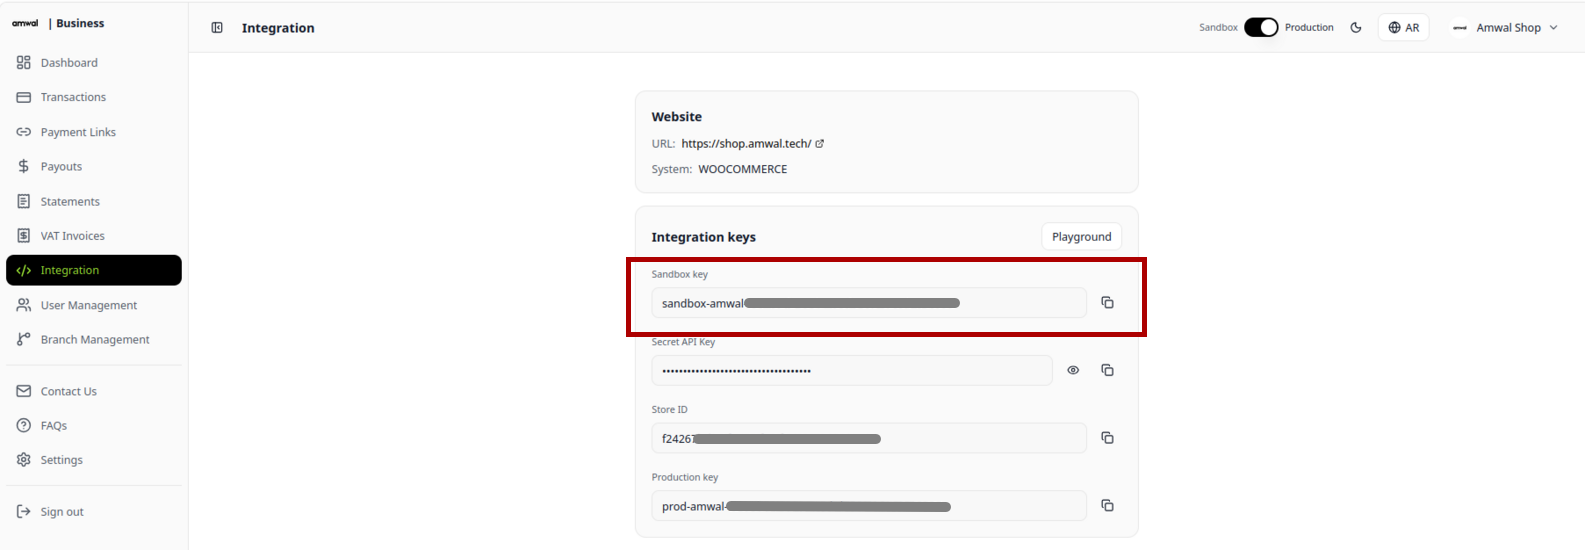Reveal the Secret API Key with eye icon
1585x550 pixels.
[1073, 370]
